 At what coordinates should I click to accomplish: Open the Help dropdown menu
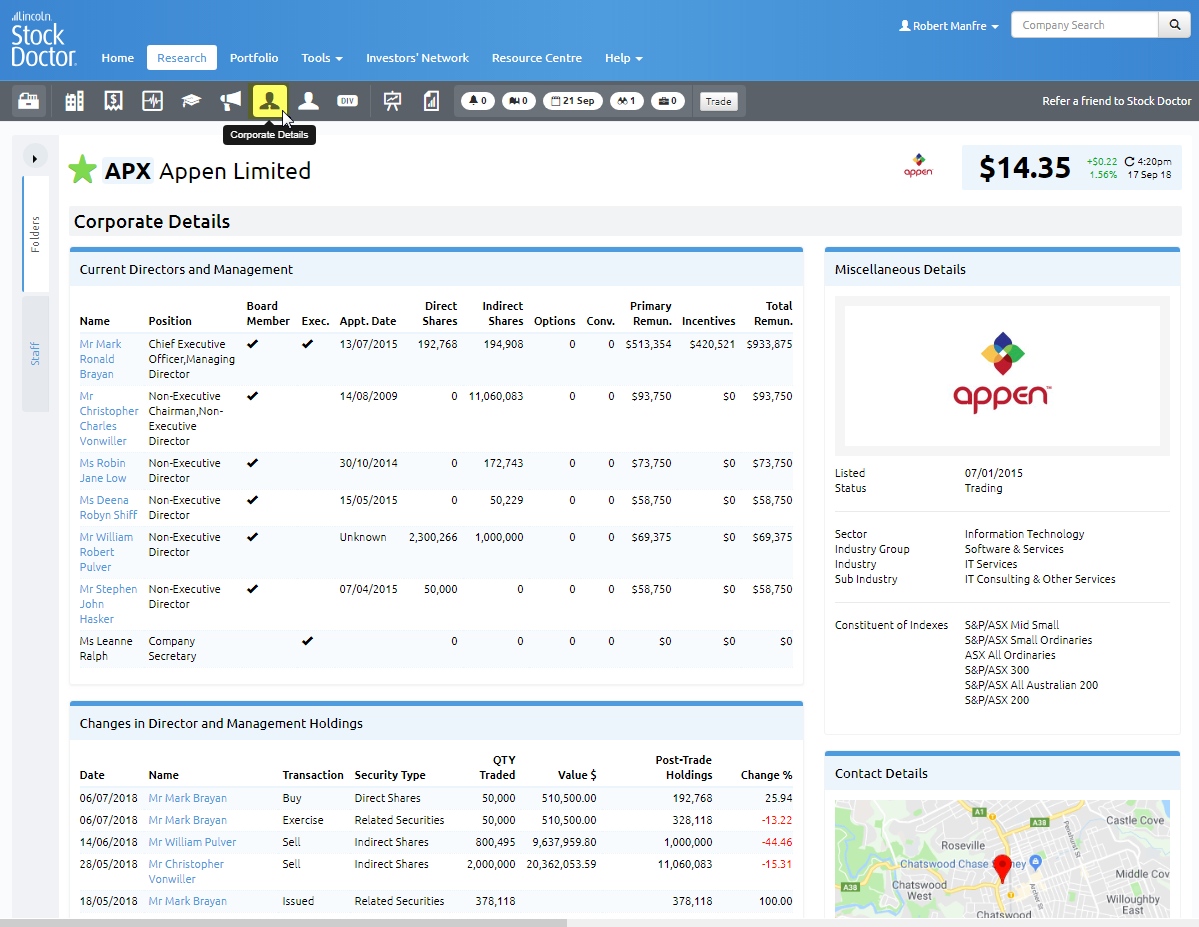(x=623, y=58)
